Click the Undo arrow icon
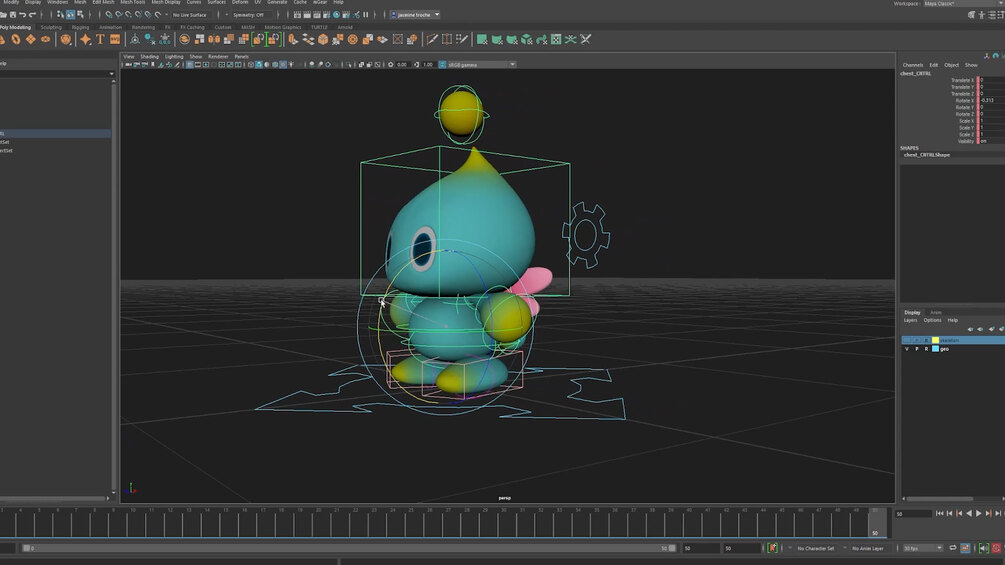This screenshot has height=565, width=1005. 22,15
